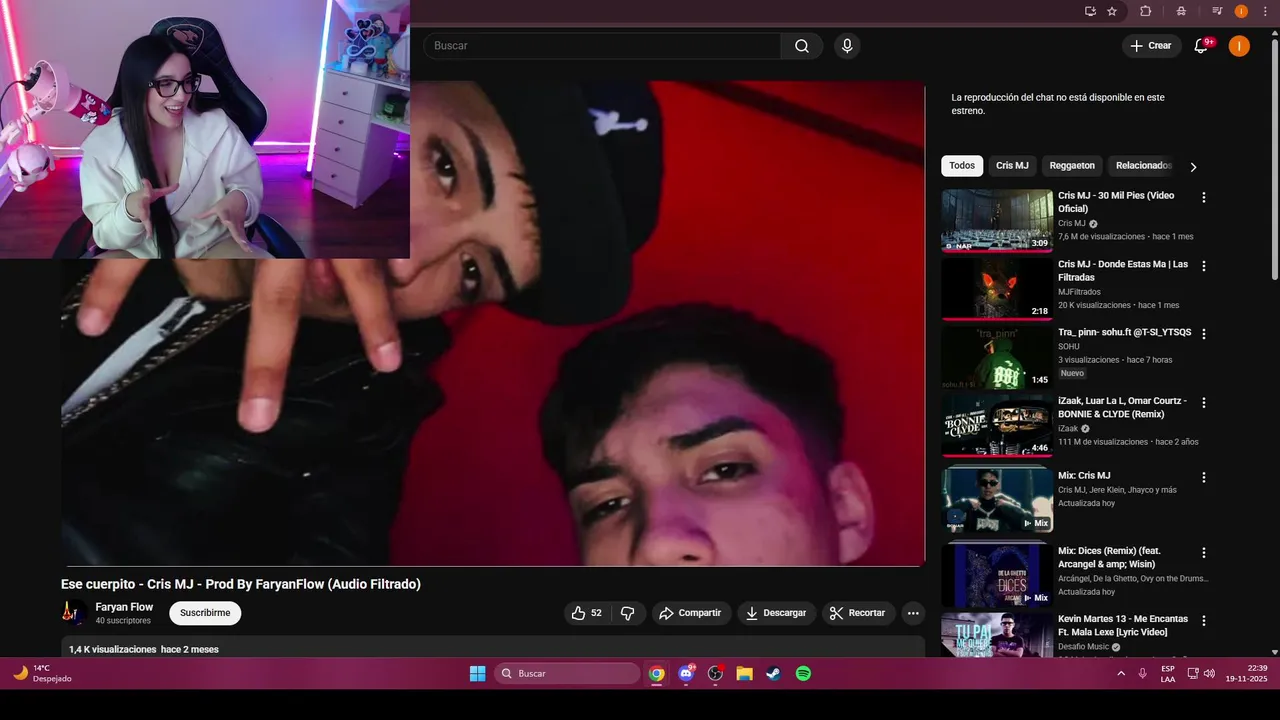
Task: Open the Mix: Dices Remix thumbnail
Action: 997,575
